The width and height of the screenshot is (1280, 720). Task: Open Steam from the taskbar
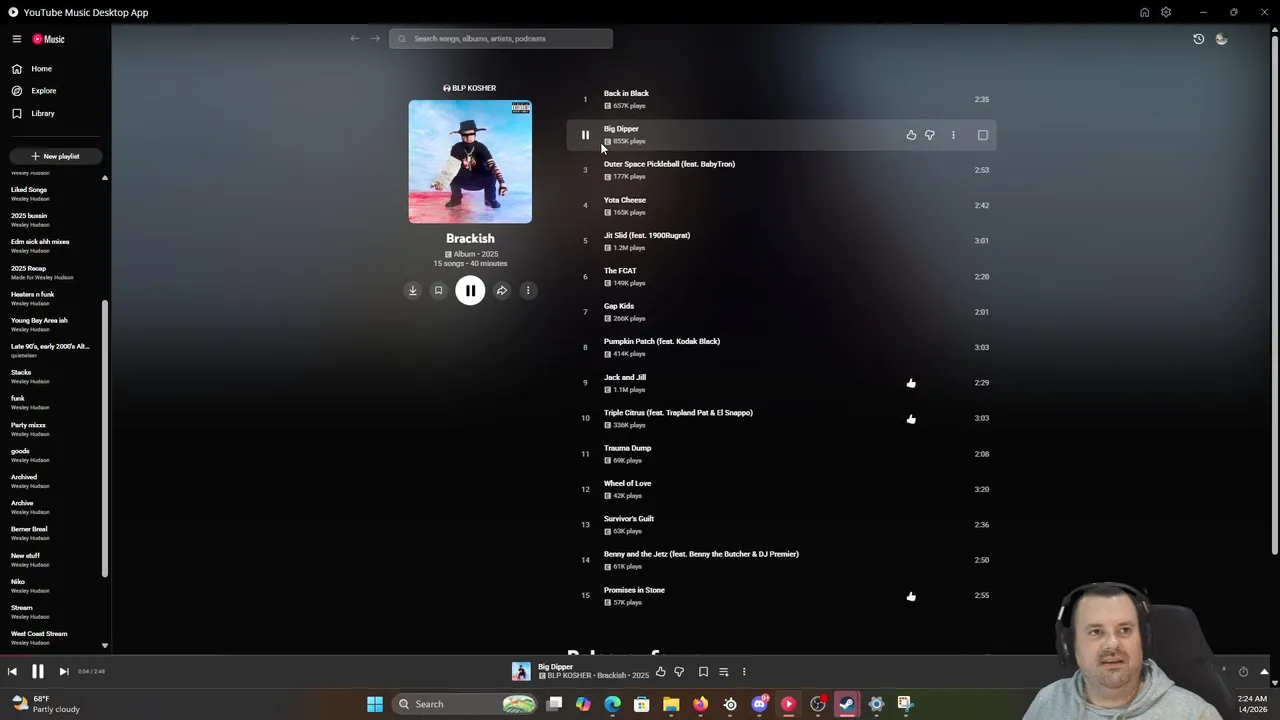(847, 704)
